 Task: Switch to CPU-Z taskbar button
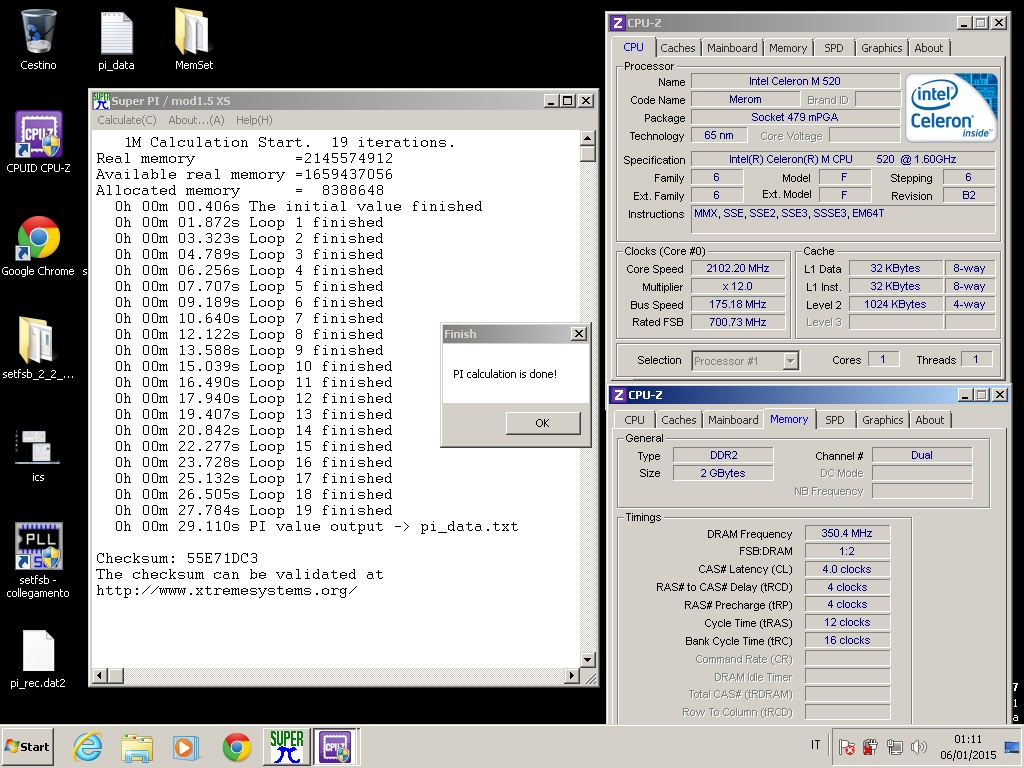335,746
